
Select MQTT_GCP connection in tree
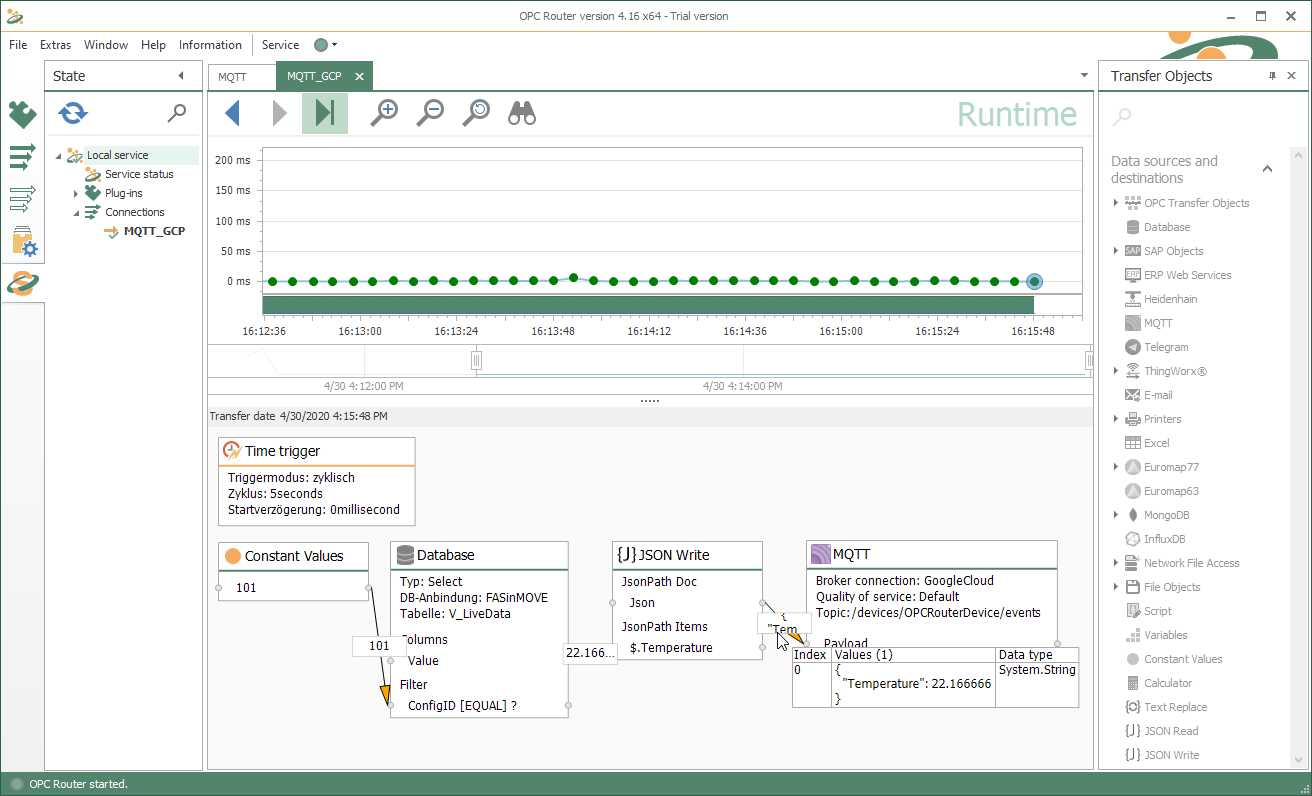(x=154, y=231)
